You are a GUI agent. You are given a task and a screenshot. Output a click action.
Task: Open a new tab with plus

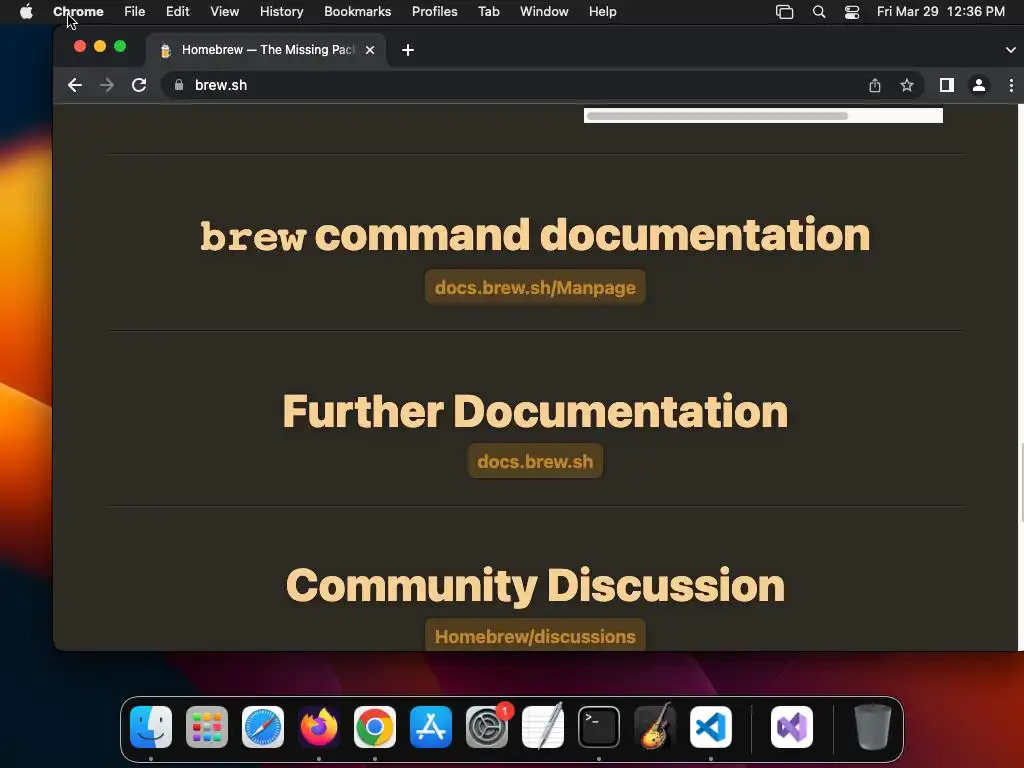[408, 50]
